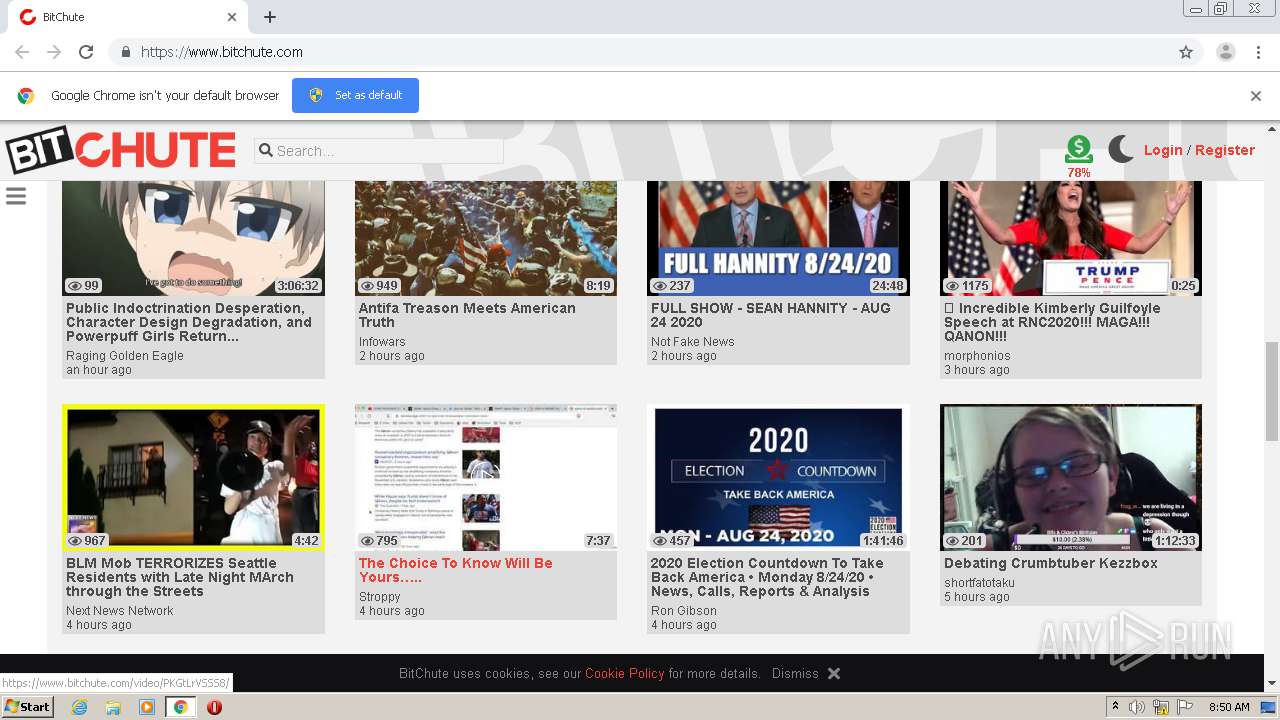The width and height of the screenshot is (1280, 720).
Task: Click the volume speaker tray icon
Action: [1137, 707]
